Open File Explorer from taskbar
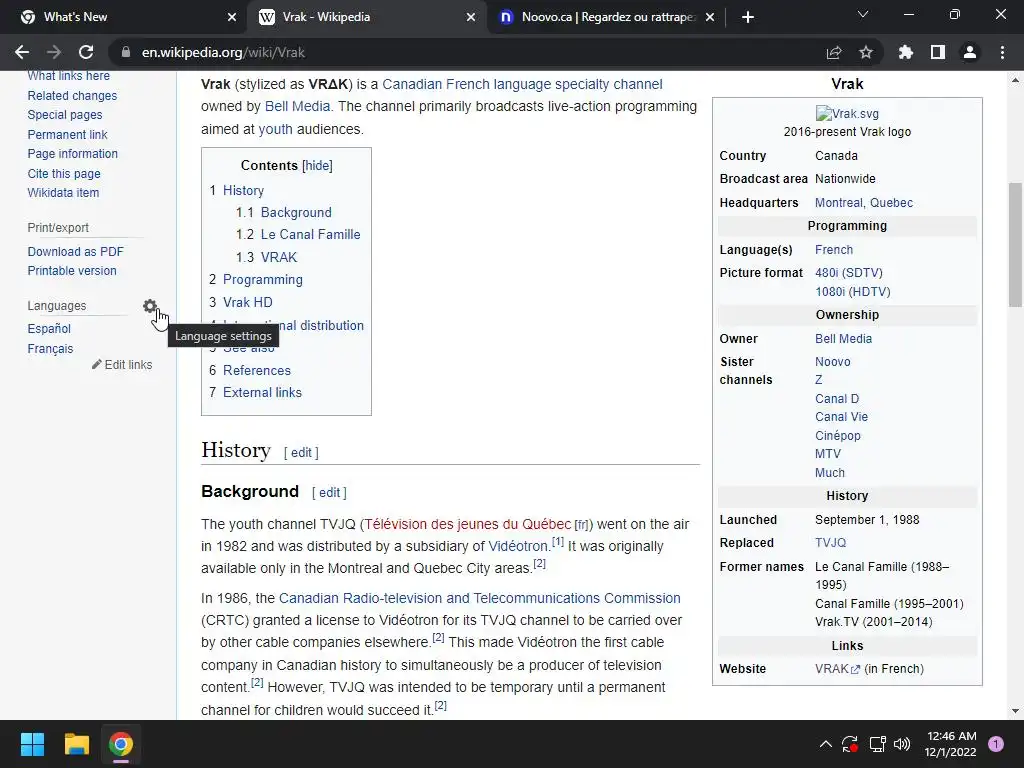 coord(76,744)
